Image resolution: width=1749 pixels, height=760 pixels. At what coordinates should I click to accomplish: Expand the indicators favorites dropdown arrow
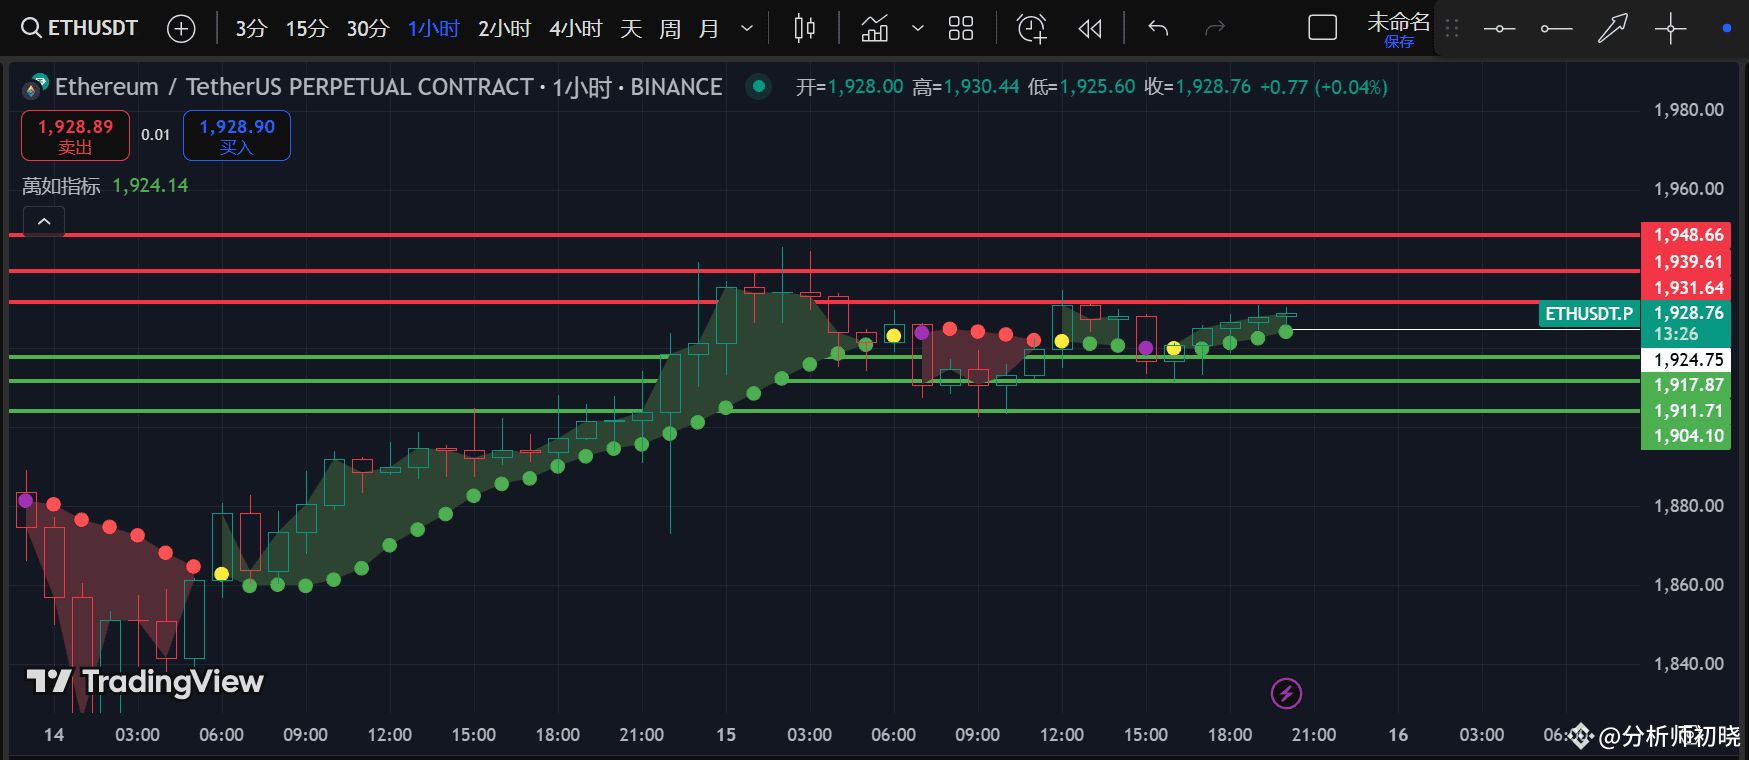coord(918,29)
